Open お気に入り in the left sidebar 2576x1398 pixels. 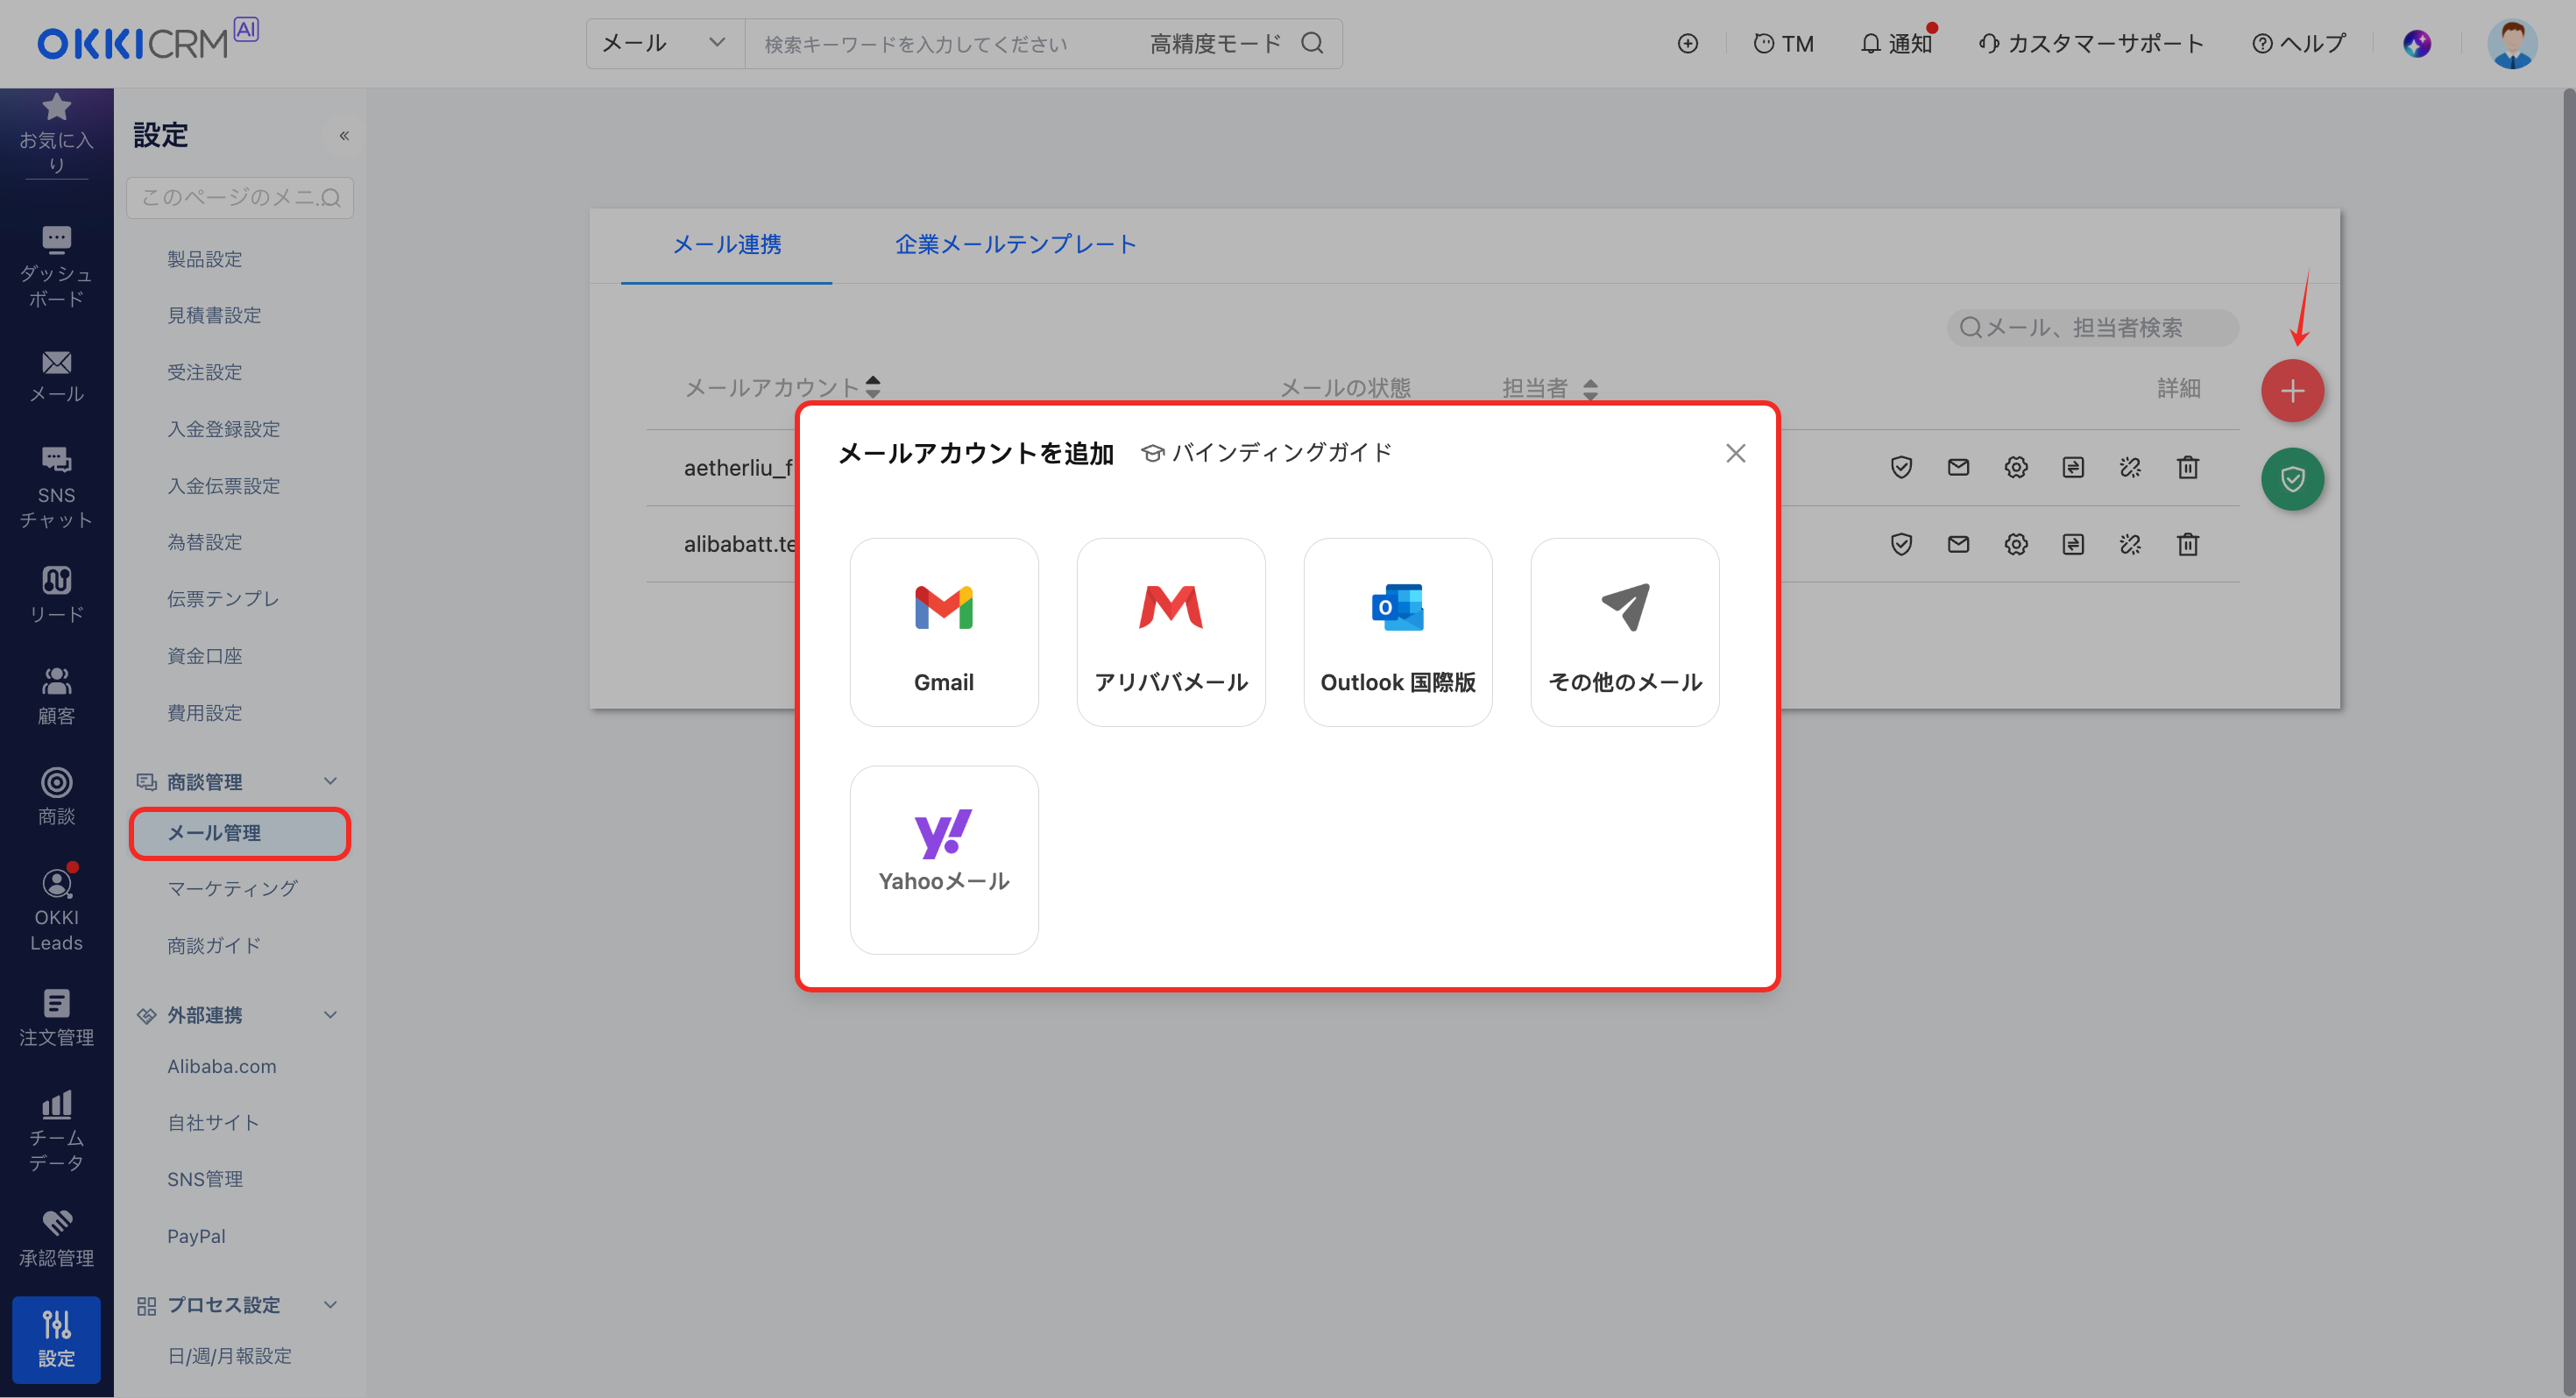(x=56, y=134)
